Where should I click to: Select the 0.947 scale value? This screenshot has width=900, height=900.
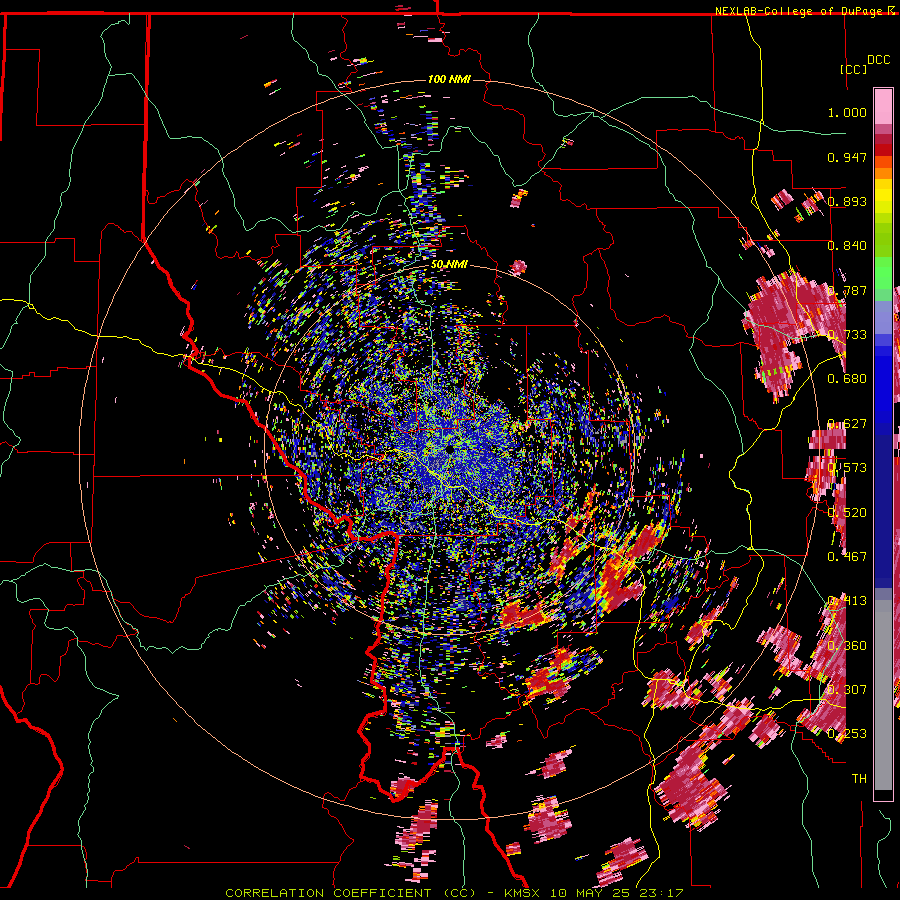pos(847,157)
